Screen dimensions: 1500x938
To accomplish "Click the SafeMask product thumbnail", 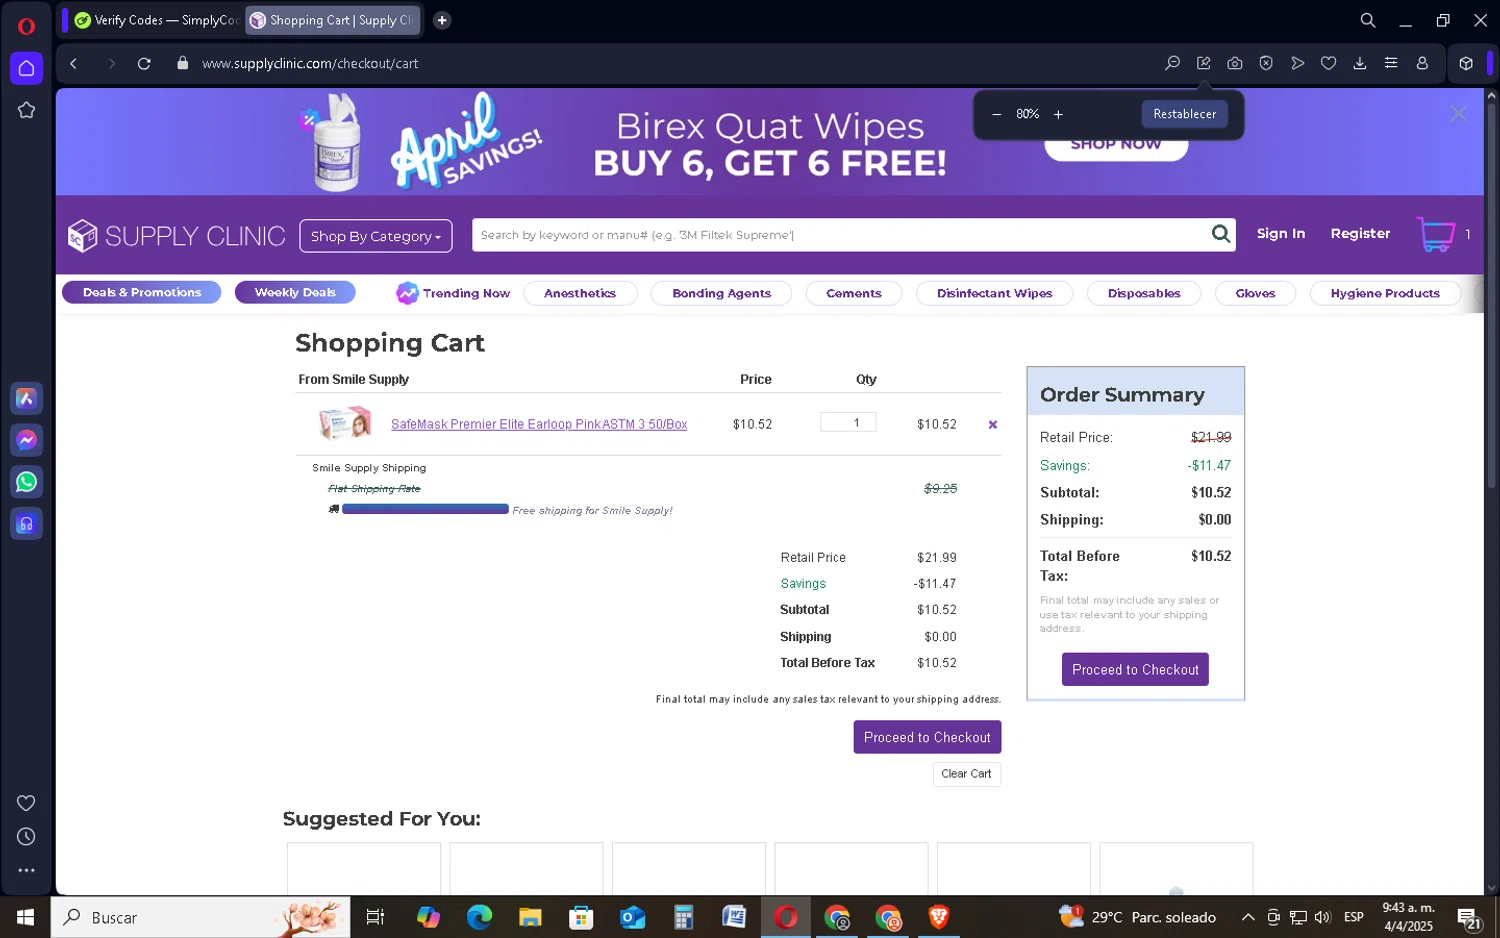I will [x=345, y=424].
